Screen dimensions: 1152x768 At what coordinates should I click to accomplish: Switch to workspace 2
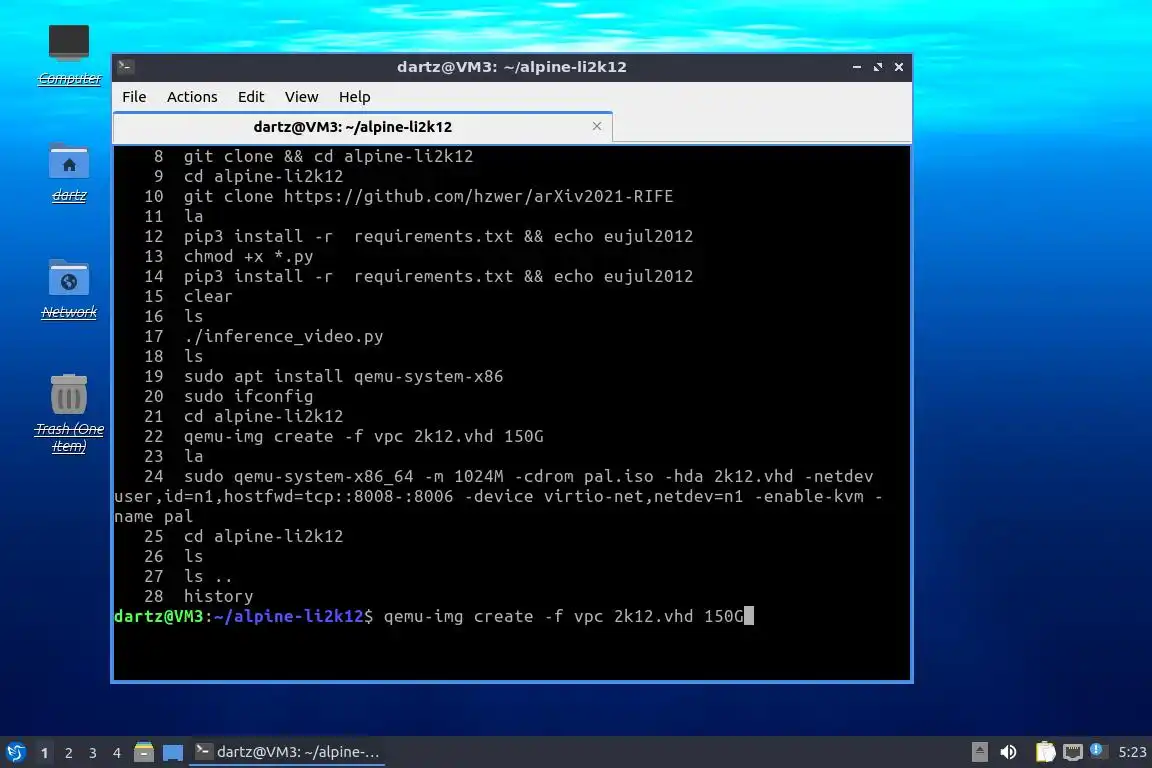(x=68, y=753)
